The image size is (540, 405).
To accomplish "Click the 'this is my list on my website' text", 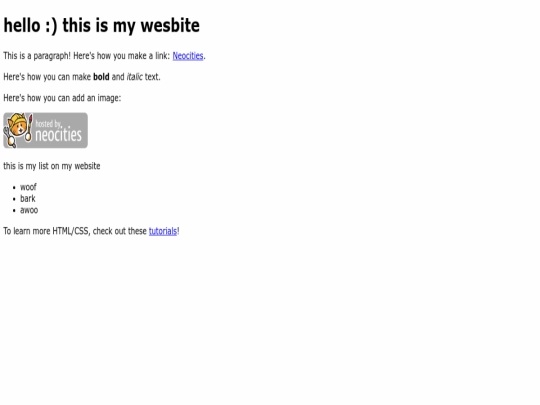I will (52, 166).
